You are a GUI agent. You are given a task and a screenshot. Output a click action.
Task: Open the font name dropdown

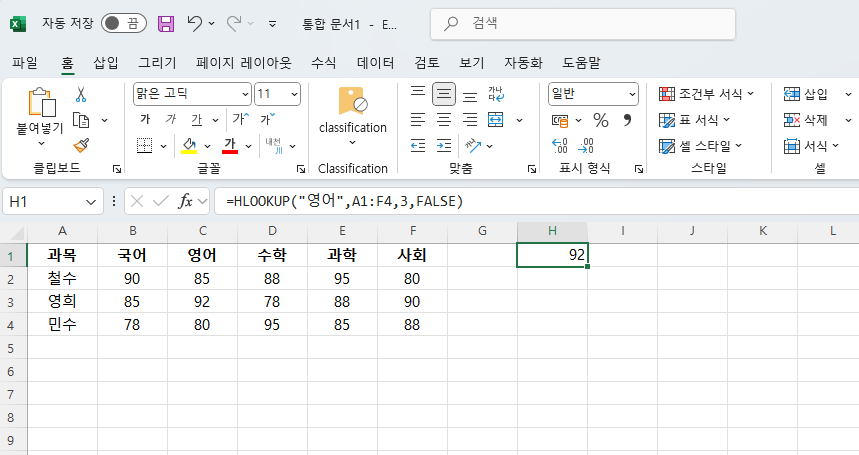pyautogui.click(x=245, y=95)
